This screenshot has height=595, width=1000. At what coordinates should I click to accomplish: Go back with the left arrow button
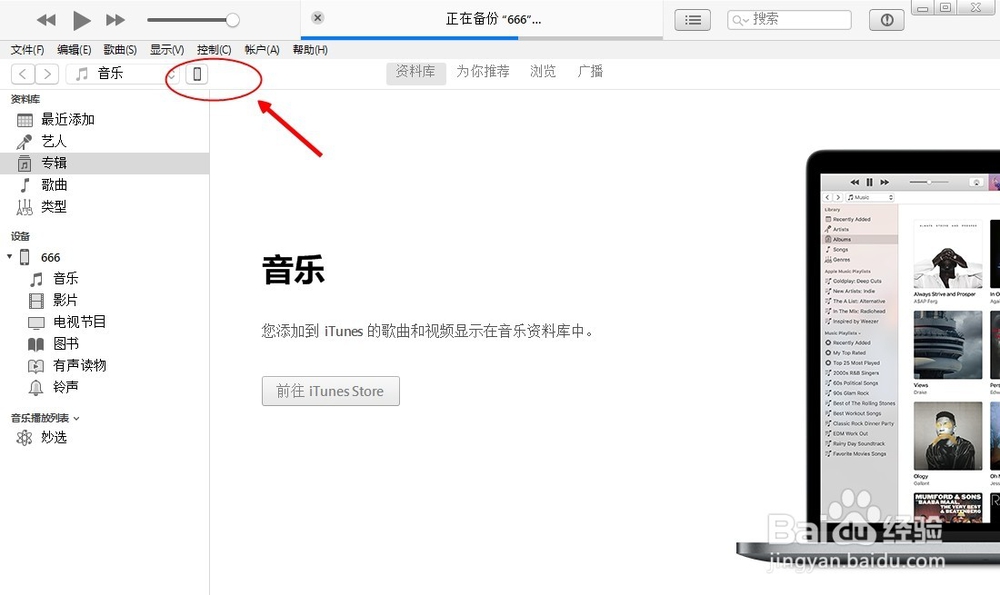pos(23,74)
